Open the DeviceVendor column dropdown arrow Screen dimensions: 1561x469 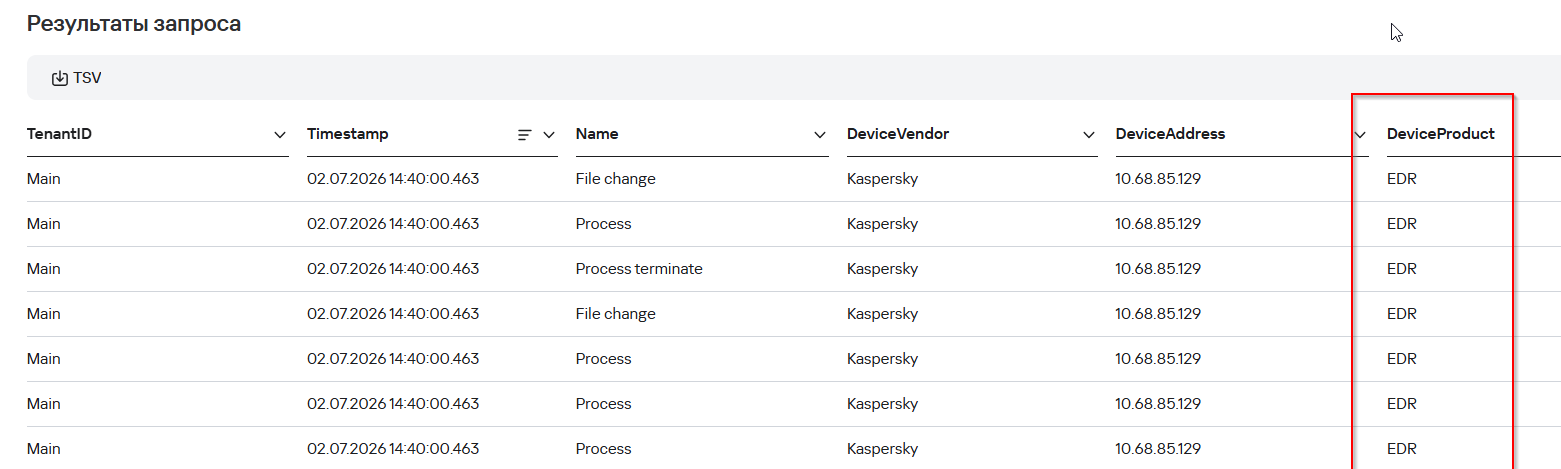click(1090, 135)
